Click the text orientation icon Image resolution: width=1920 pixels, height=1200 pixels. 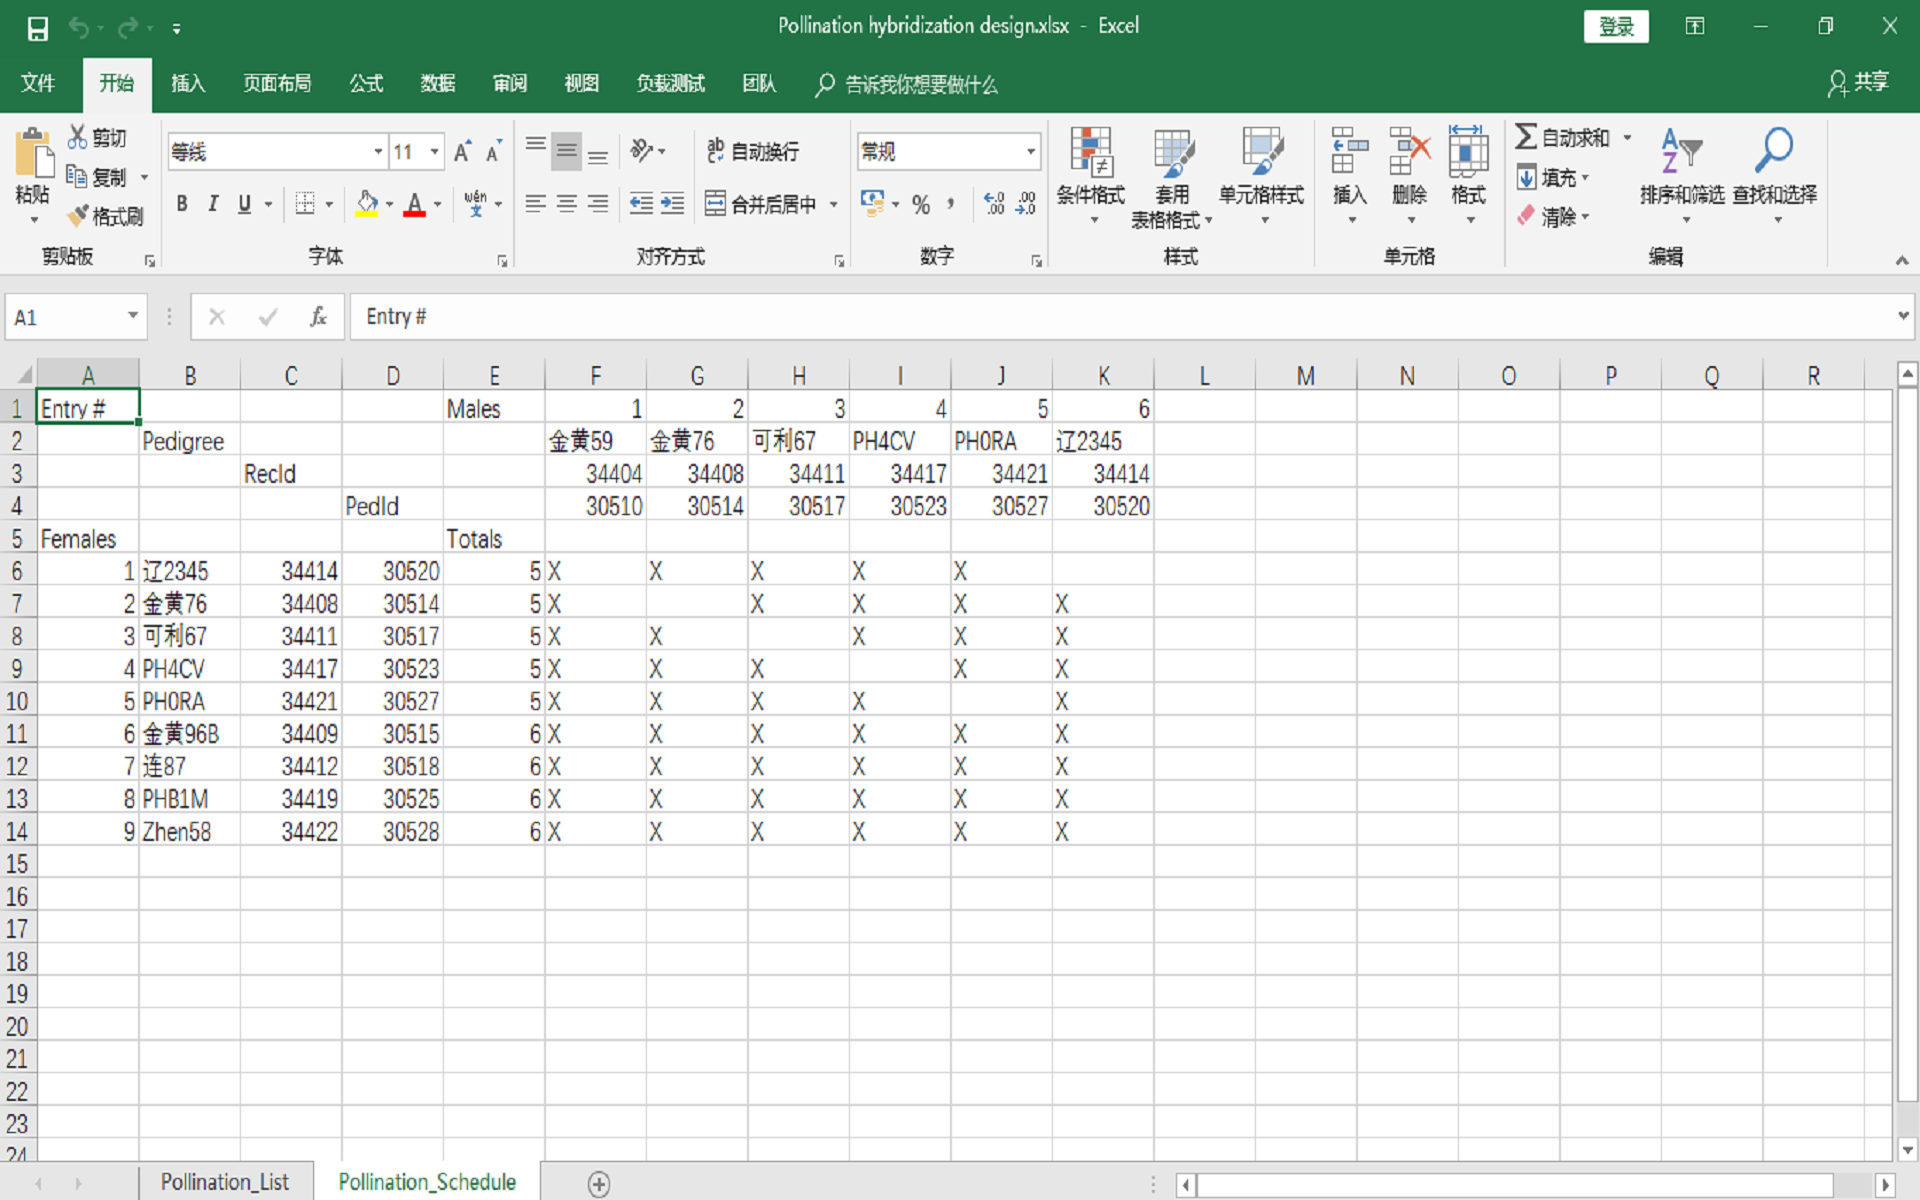click(x=642, y=151)
